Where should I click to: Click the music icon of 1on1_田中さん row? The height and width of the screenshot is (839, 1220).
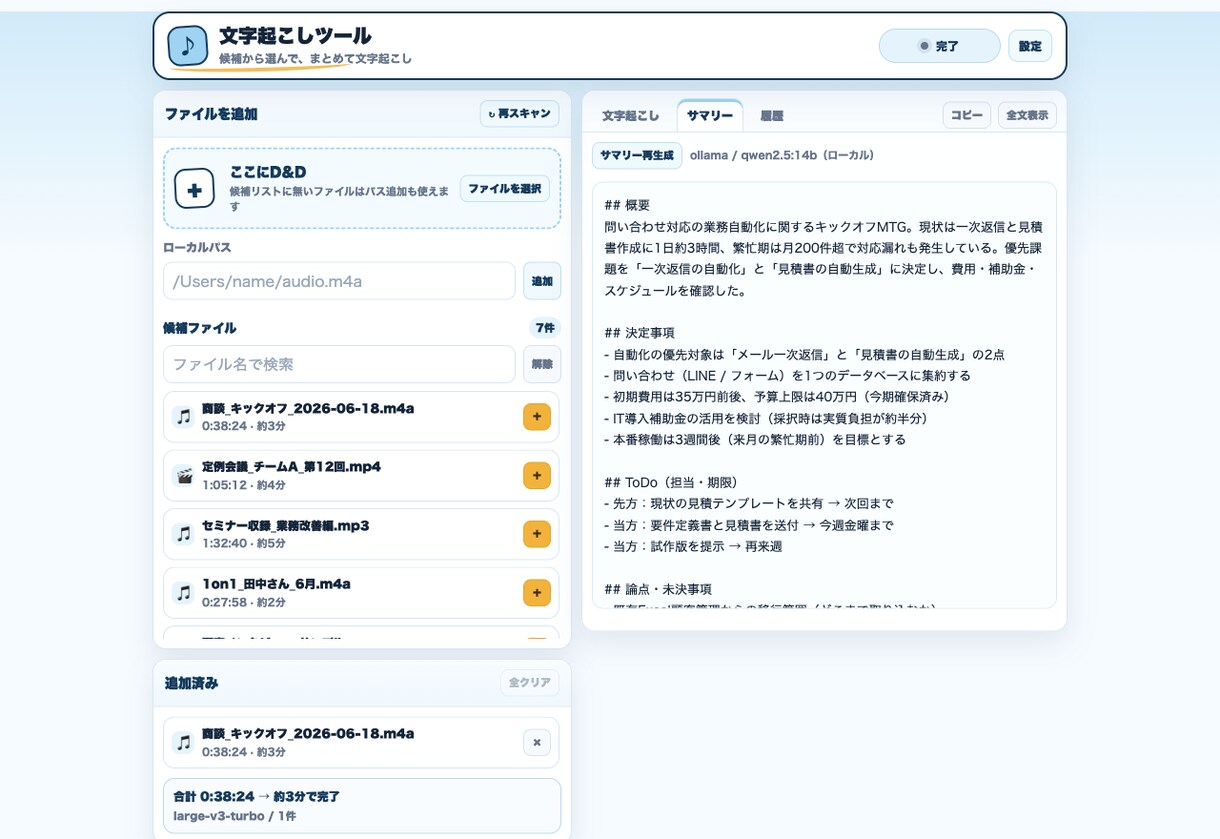(x=183, y=593)
